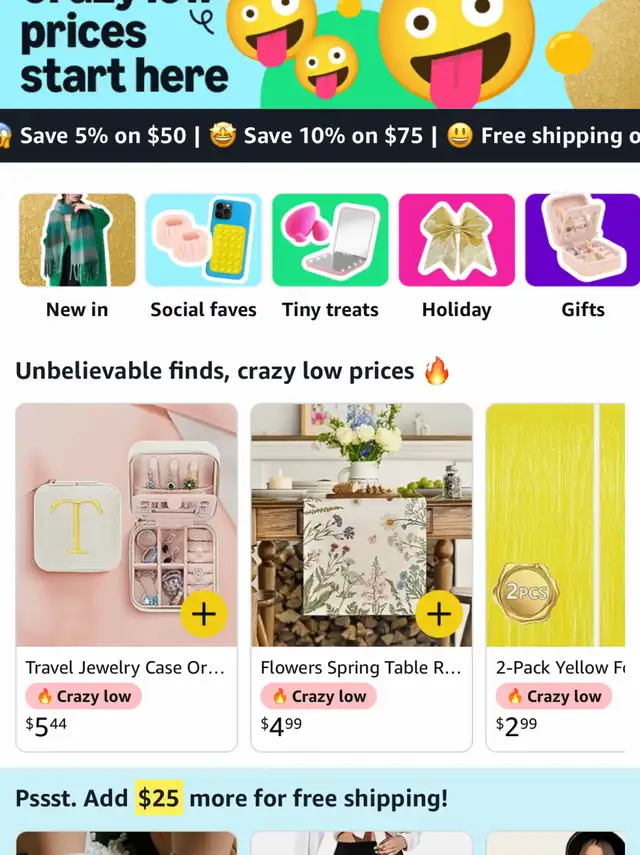Tap the fire emoji beside Unbelievable finds
This screenshot has width=640, height=855.
coord(437,371)
